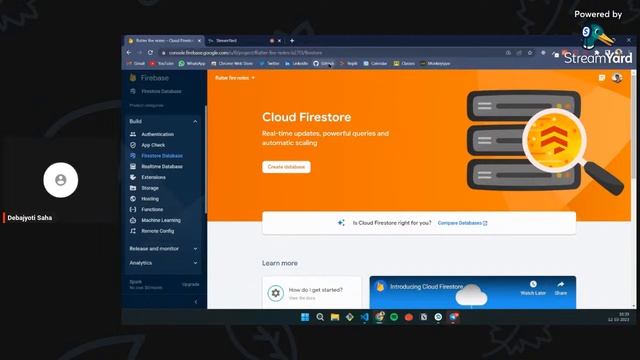Open the Compare Databases link
640x360 pixels.
(462, 223)
